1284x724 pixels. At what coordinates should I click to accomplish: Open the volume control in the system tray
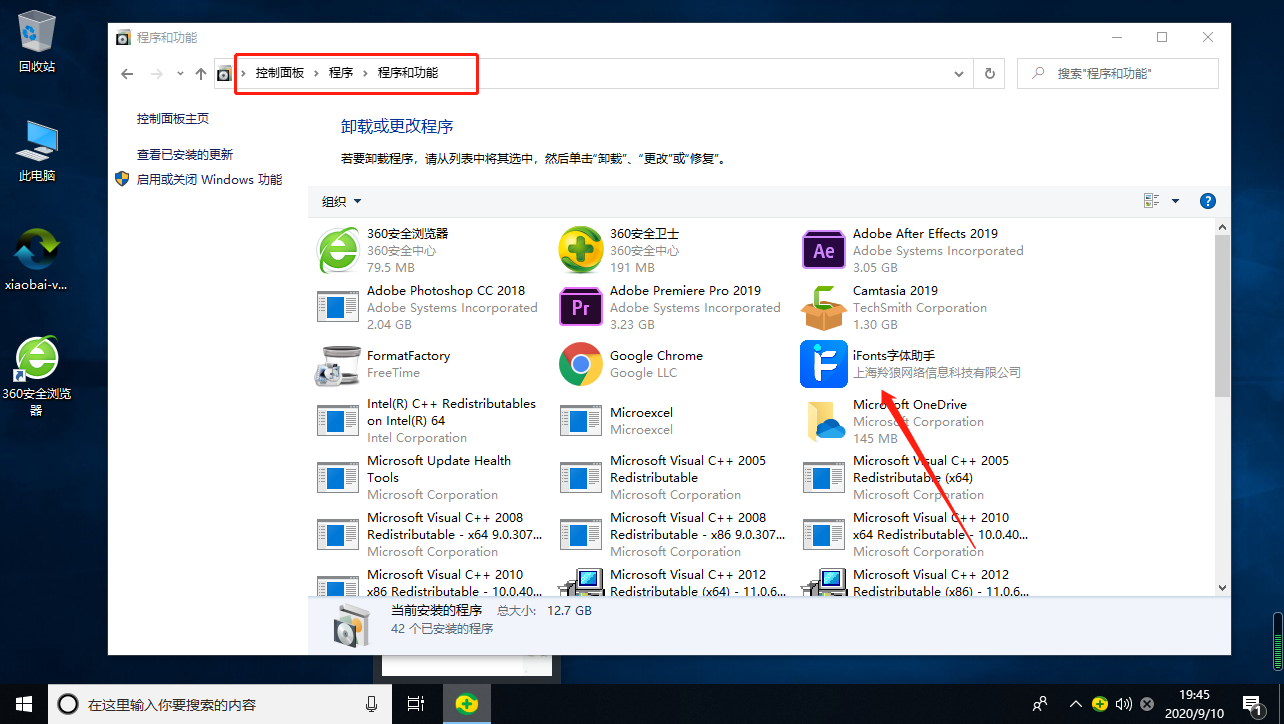1123,704
